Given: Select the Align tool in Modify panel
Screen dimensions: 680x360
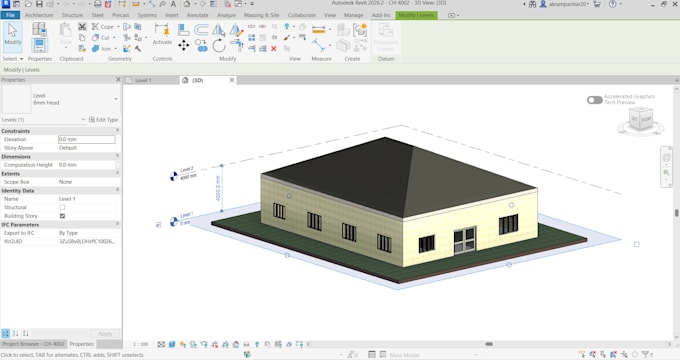Looking at the screenshot, I should click(x=183, y=29).
